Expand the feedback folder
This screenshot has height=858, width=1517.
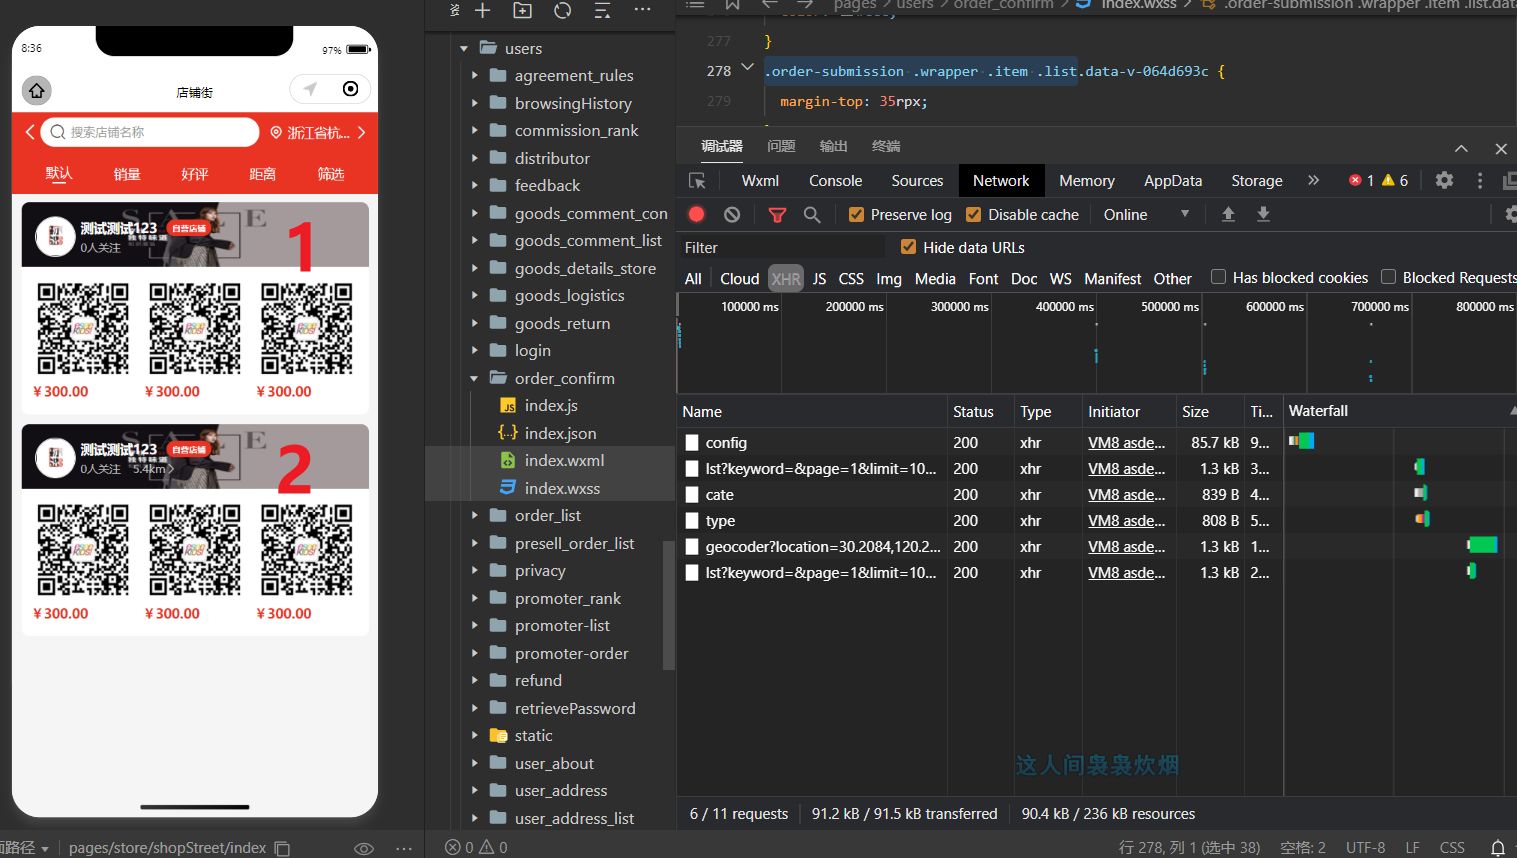pos(474,185)
